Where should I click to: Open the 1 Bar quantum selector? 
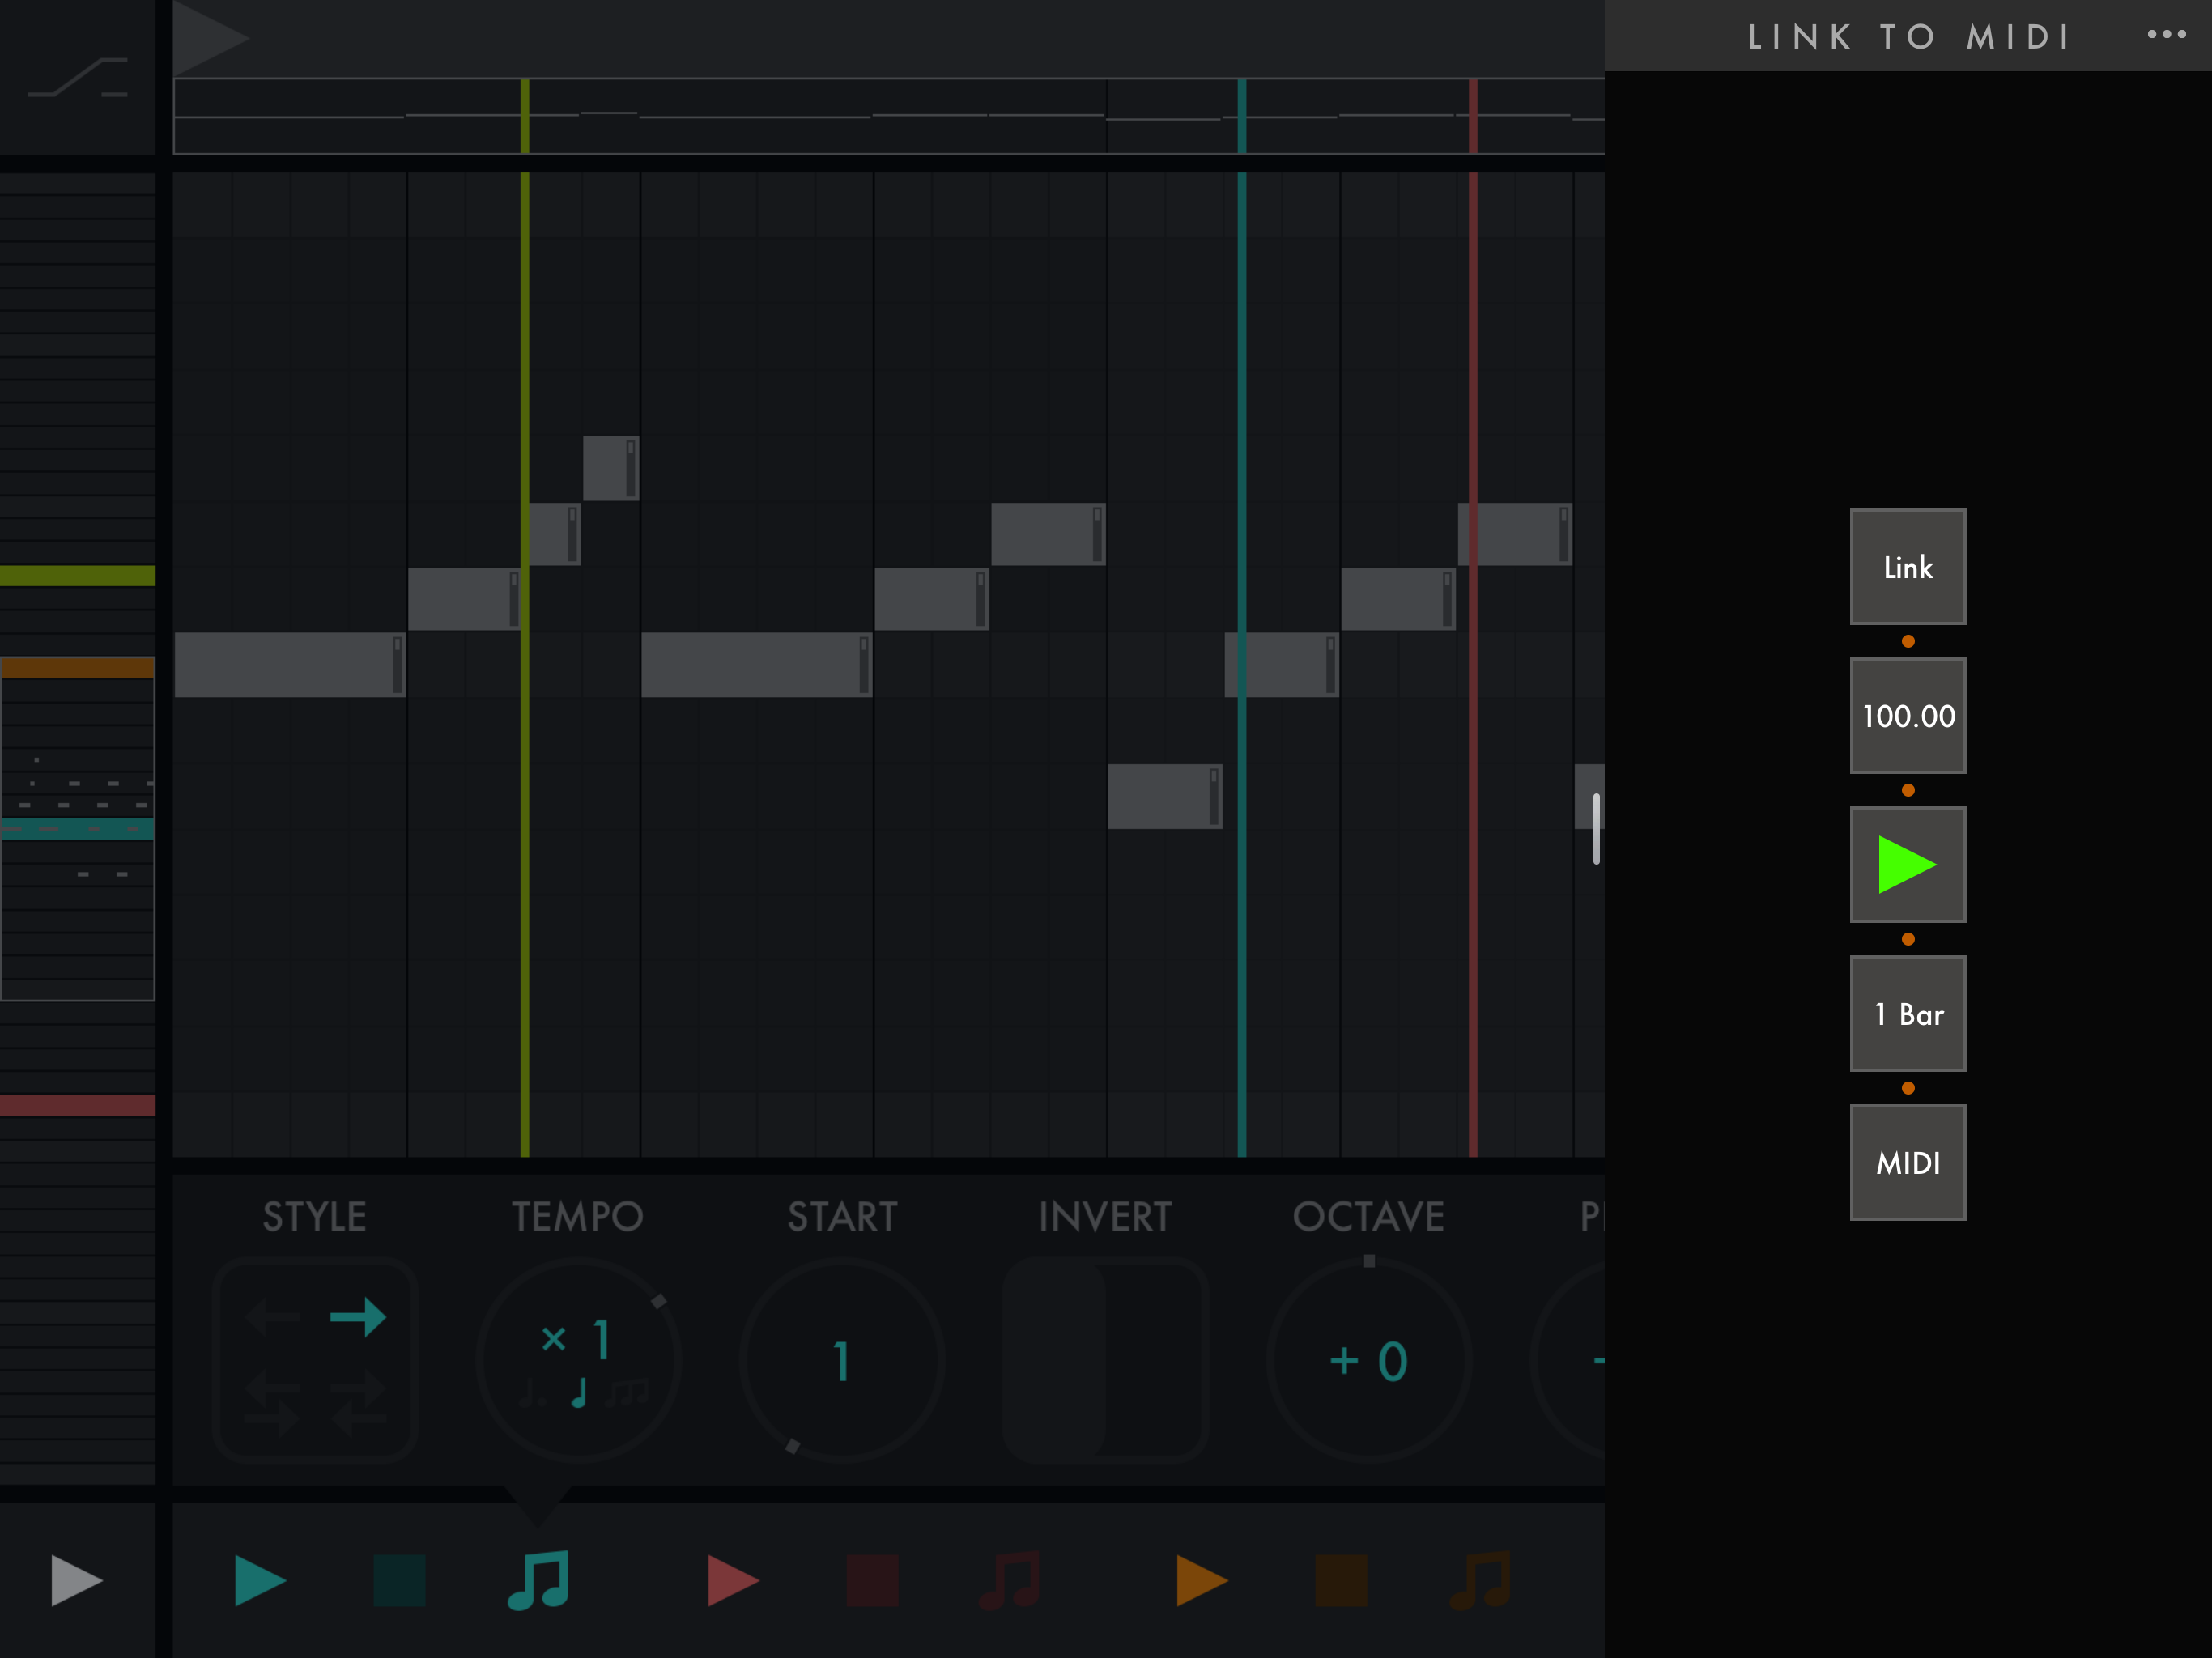(x=1907, y=1013)
